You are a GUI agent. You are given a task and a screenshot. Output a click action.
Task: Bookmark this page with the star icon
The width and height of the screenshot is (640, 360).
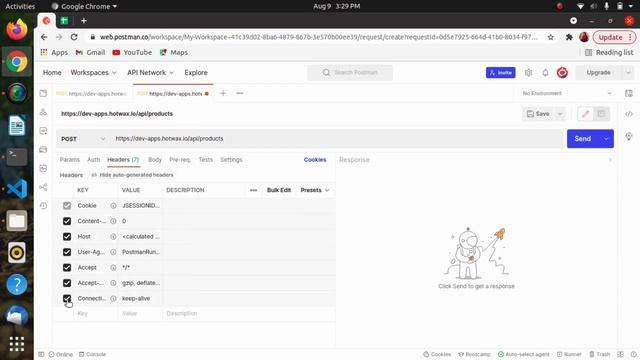point(551,37)
